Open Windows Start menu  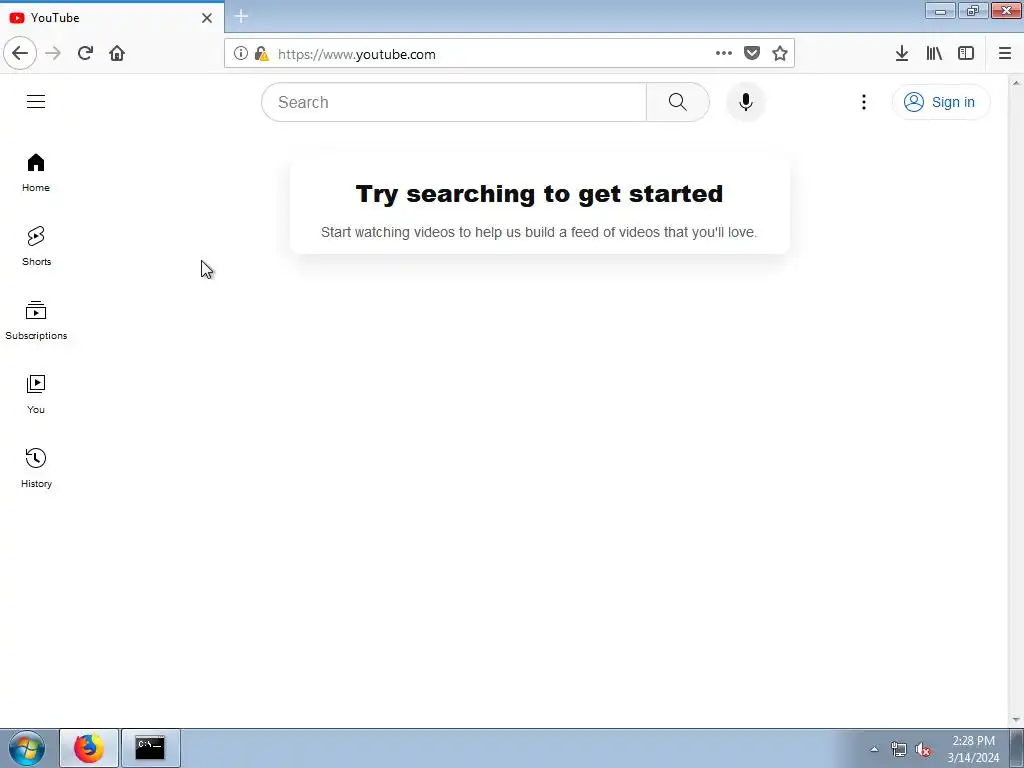pos(27,748)
